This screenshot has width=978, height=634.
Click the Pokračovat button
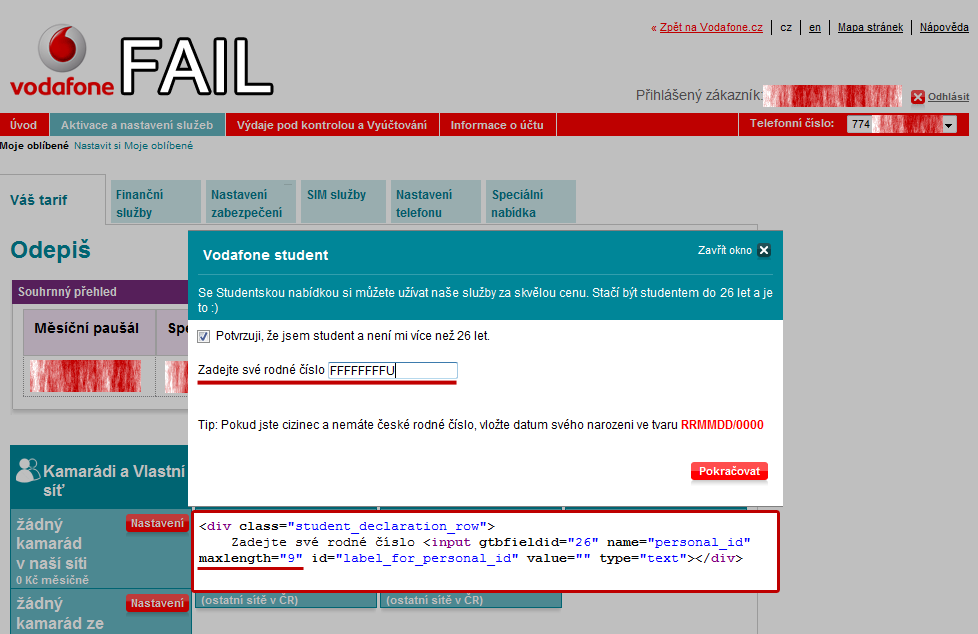pyautogui.click(x=729, y=471)
